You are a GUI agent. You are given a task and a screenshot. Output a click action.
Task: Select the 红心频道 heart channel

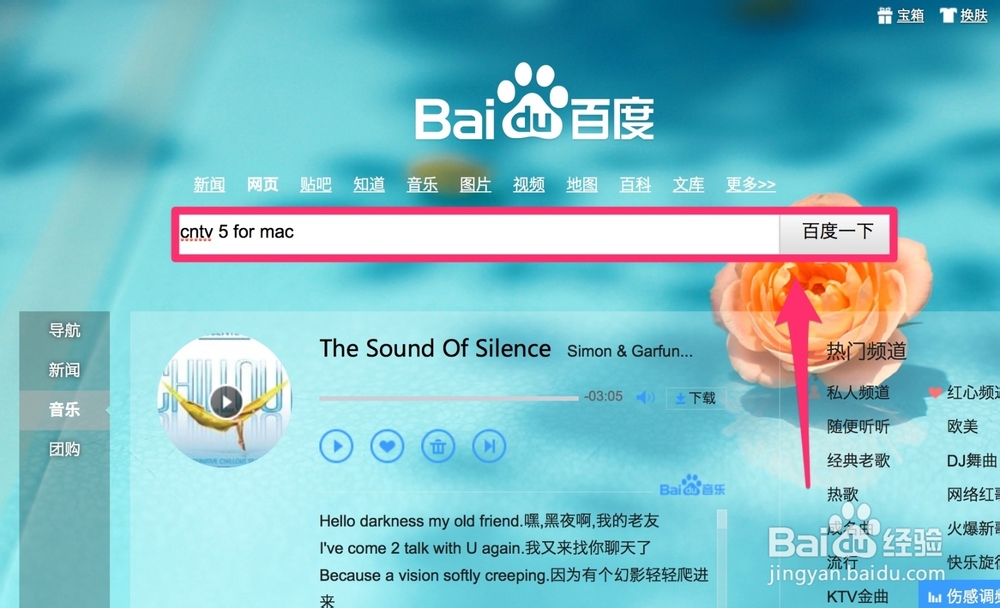(x=964, y=392)
